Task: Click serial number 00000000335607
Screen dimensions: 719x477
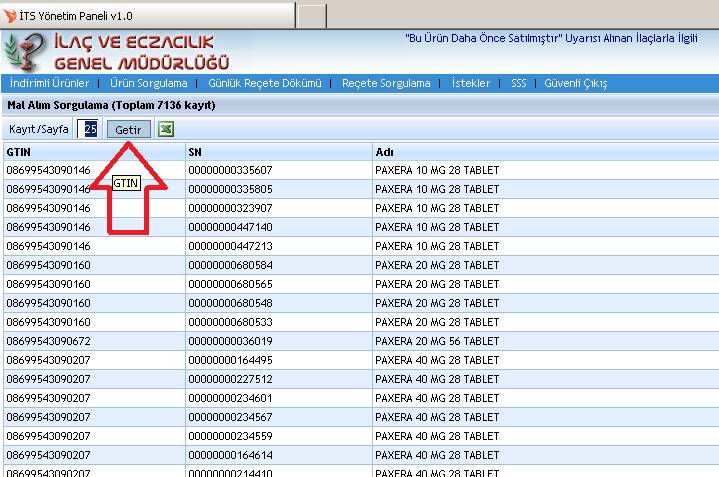Action: pyautogui.click(x=230, y=170)
